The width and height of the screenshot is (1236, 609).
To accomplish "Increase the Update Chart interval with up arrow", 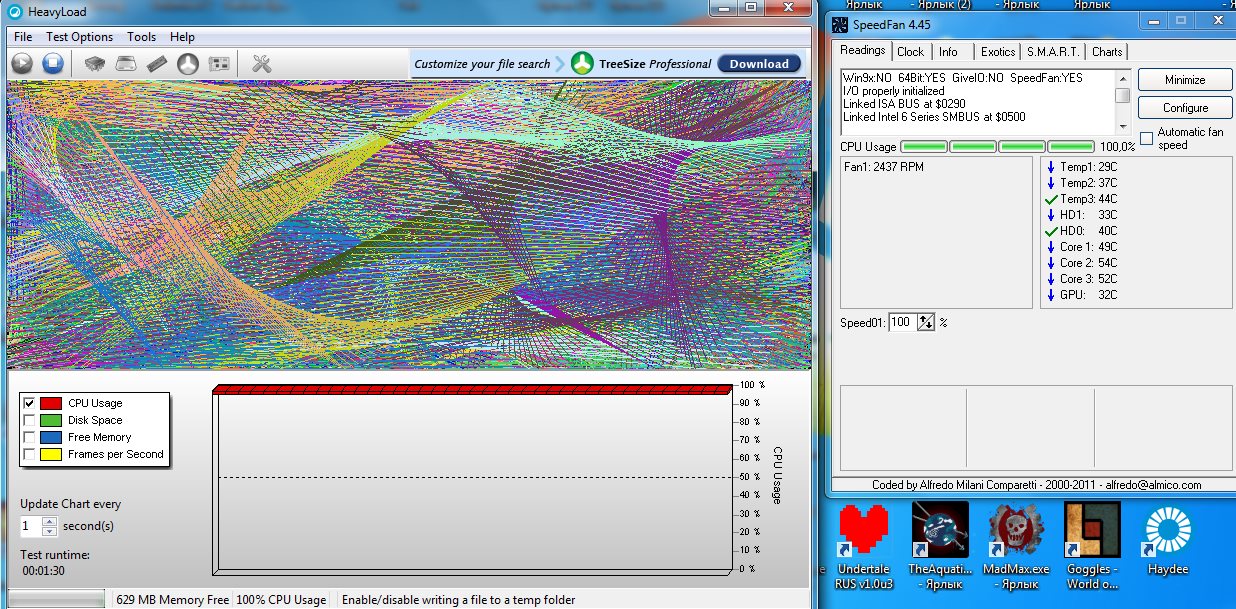I will pyautogui.click(x=49, y=521).
